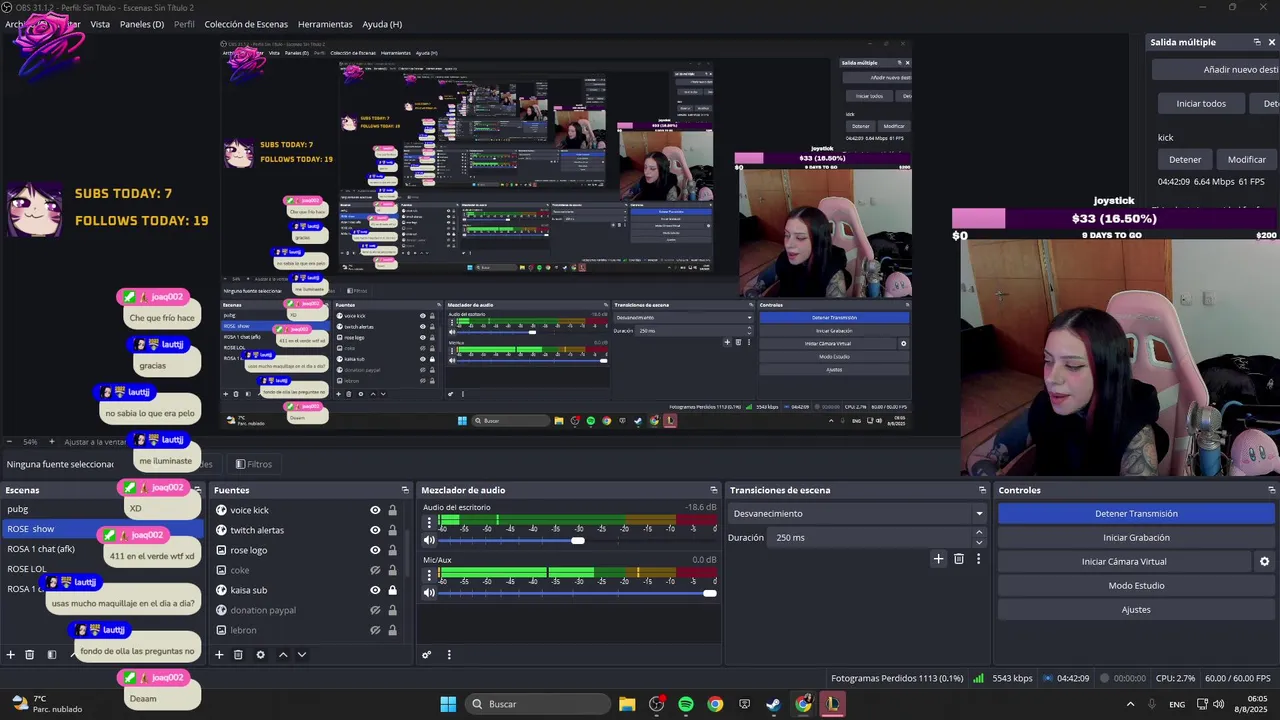This screenshot has width=1280, height=720.
Task: Hide the rose logo source
Action: click(x=375, y=550)
